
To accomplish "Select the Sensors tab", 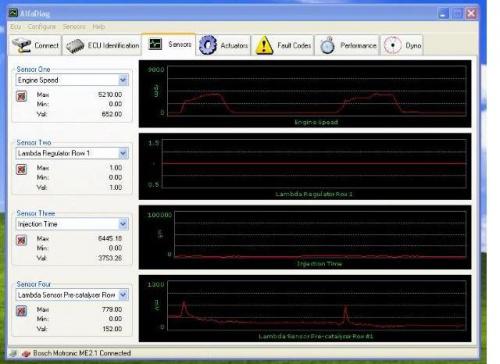I will (x=169, y=44).
